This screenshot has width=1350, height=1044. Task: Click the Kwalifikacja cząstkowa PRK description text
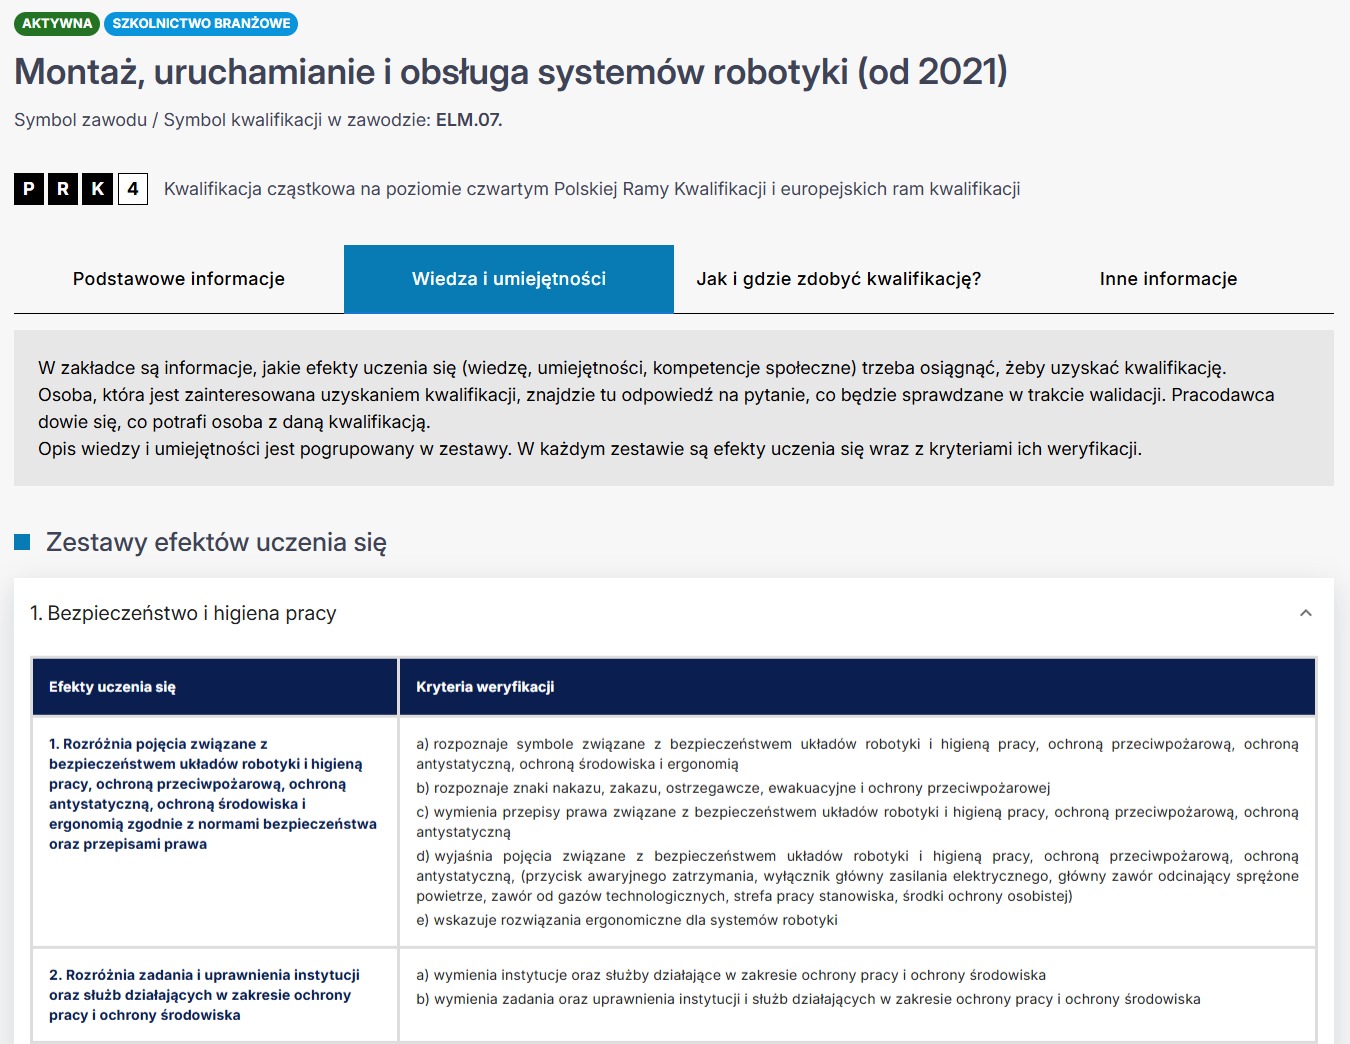(x=591, y=189)
